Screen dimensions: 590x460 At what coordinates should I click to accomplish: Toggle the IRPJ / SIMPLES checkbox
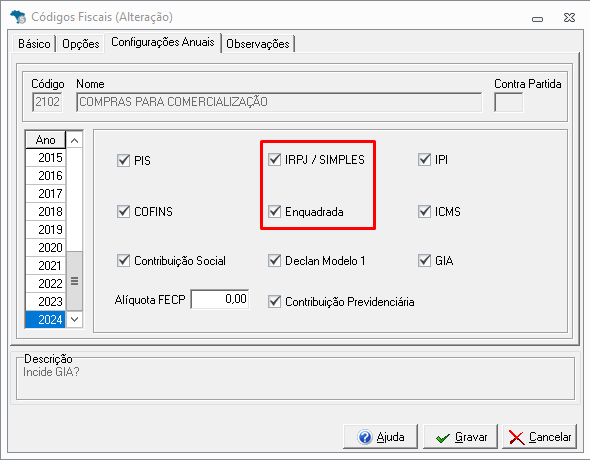click(275, 159)
